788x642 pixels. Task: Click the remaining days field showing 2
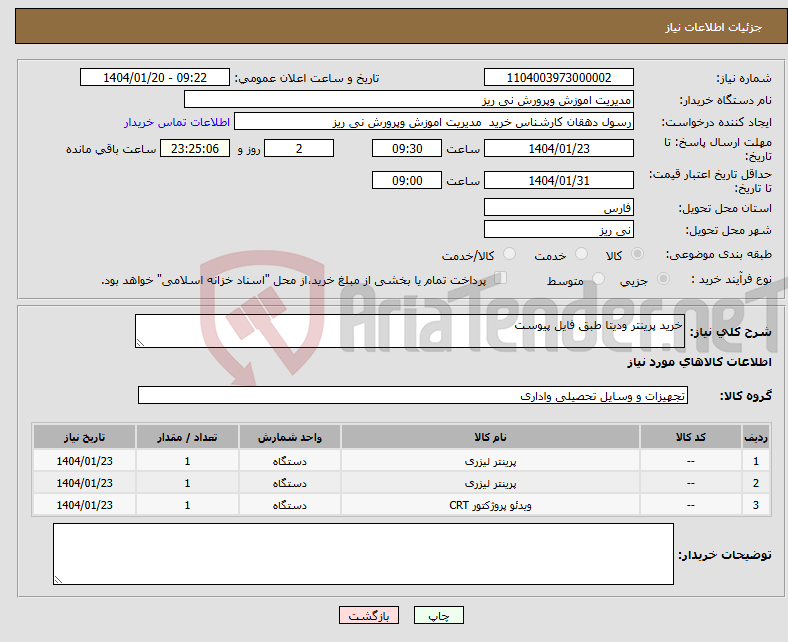point(299,148)
